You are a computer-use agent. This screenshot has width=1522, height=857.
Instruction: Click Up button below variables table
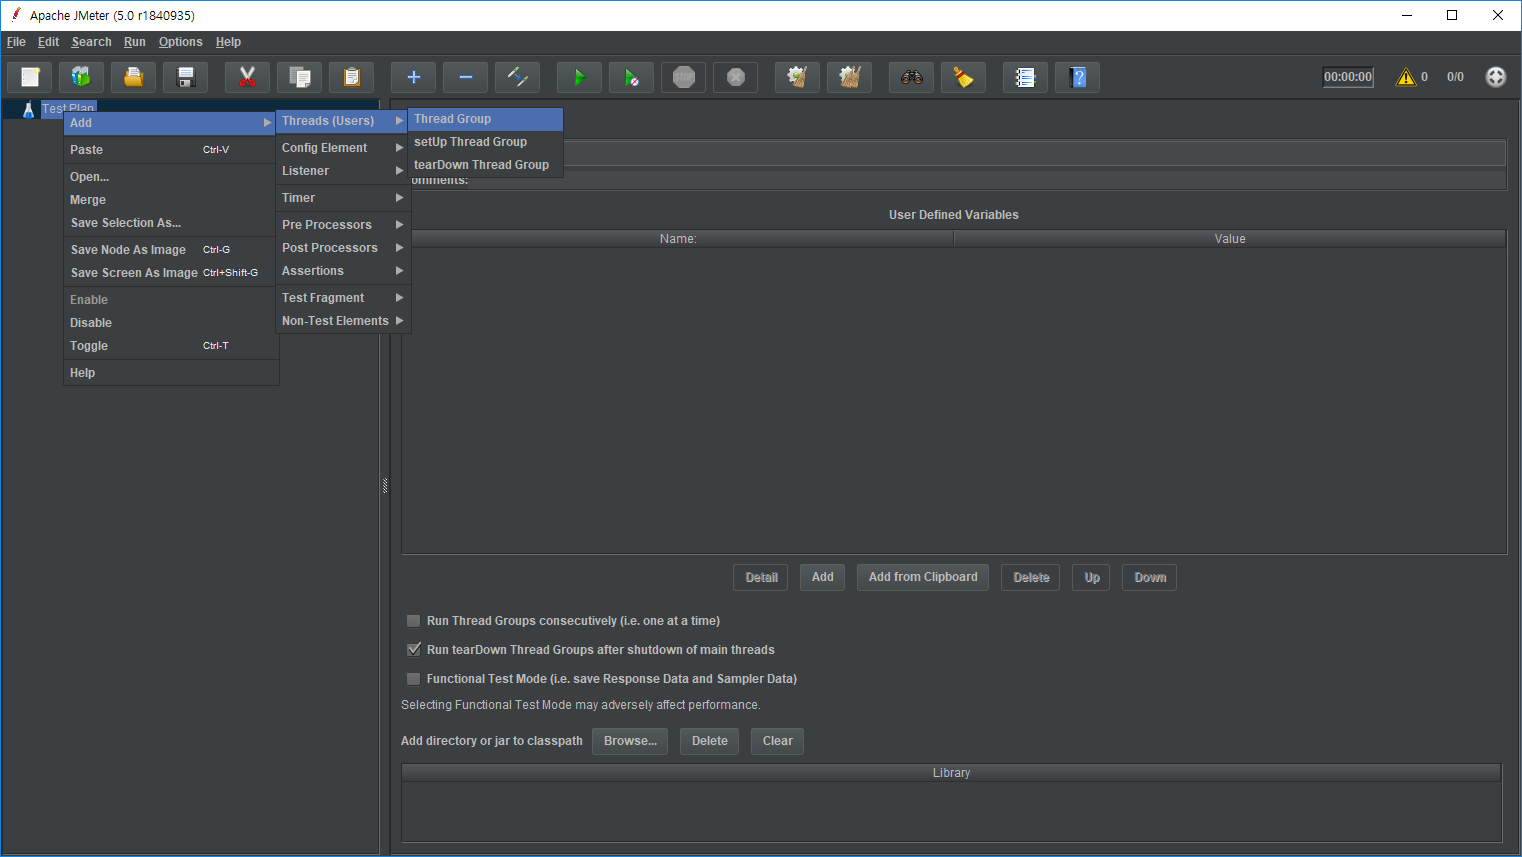[1092, 578]
